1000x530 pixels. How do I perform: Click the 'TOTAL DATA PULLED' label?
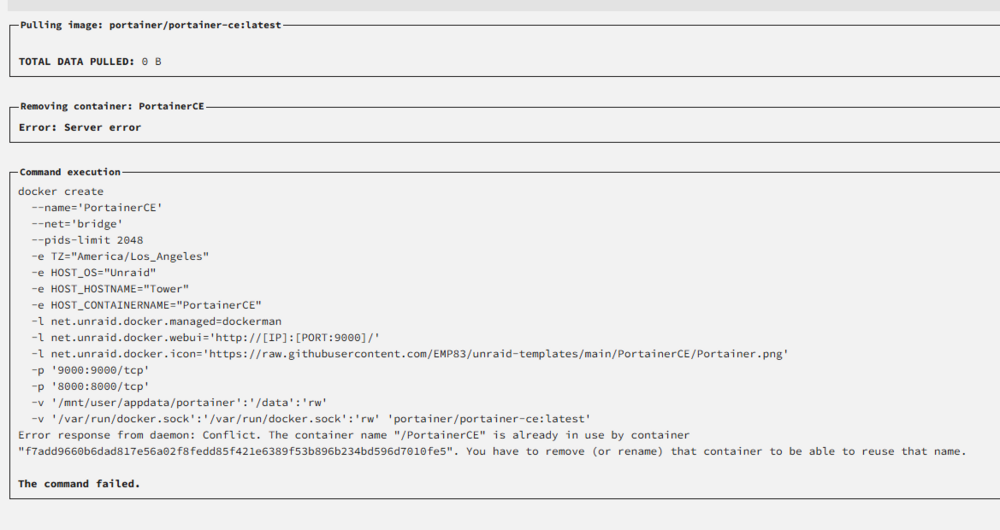tap(77, 61)
